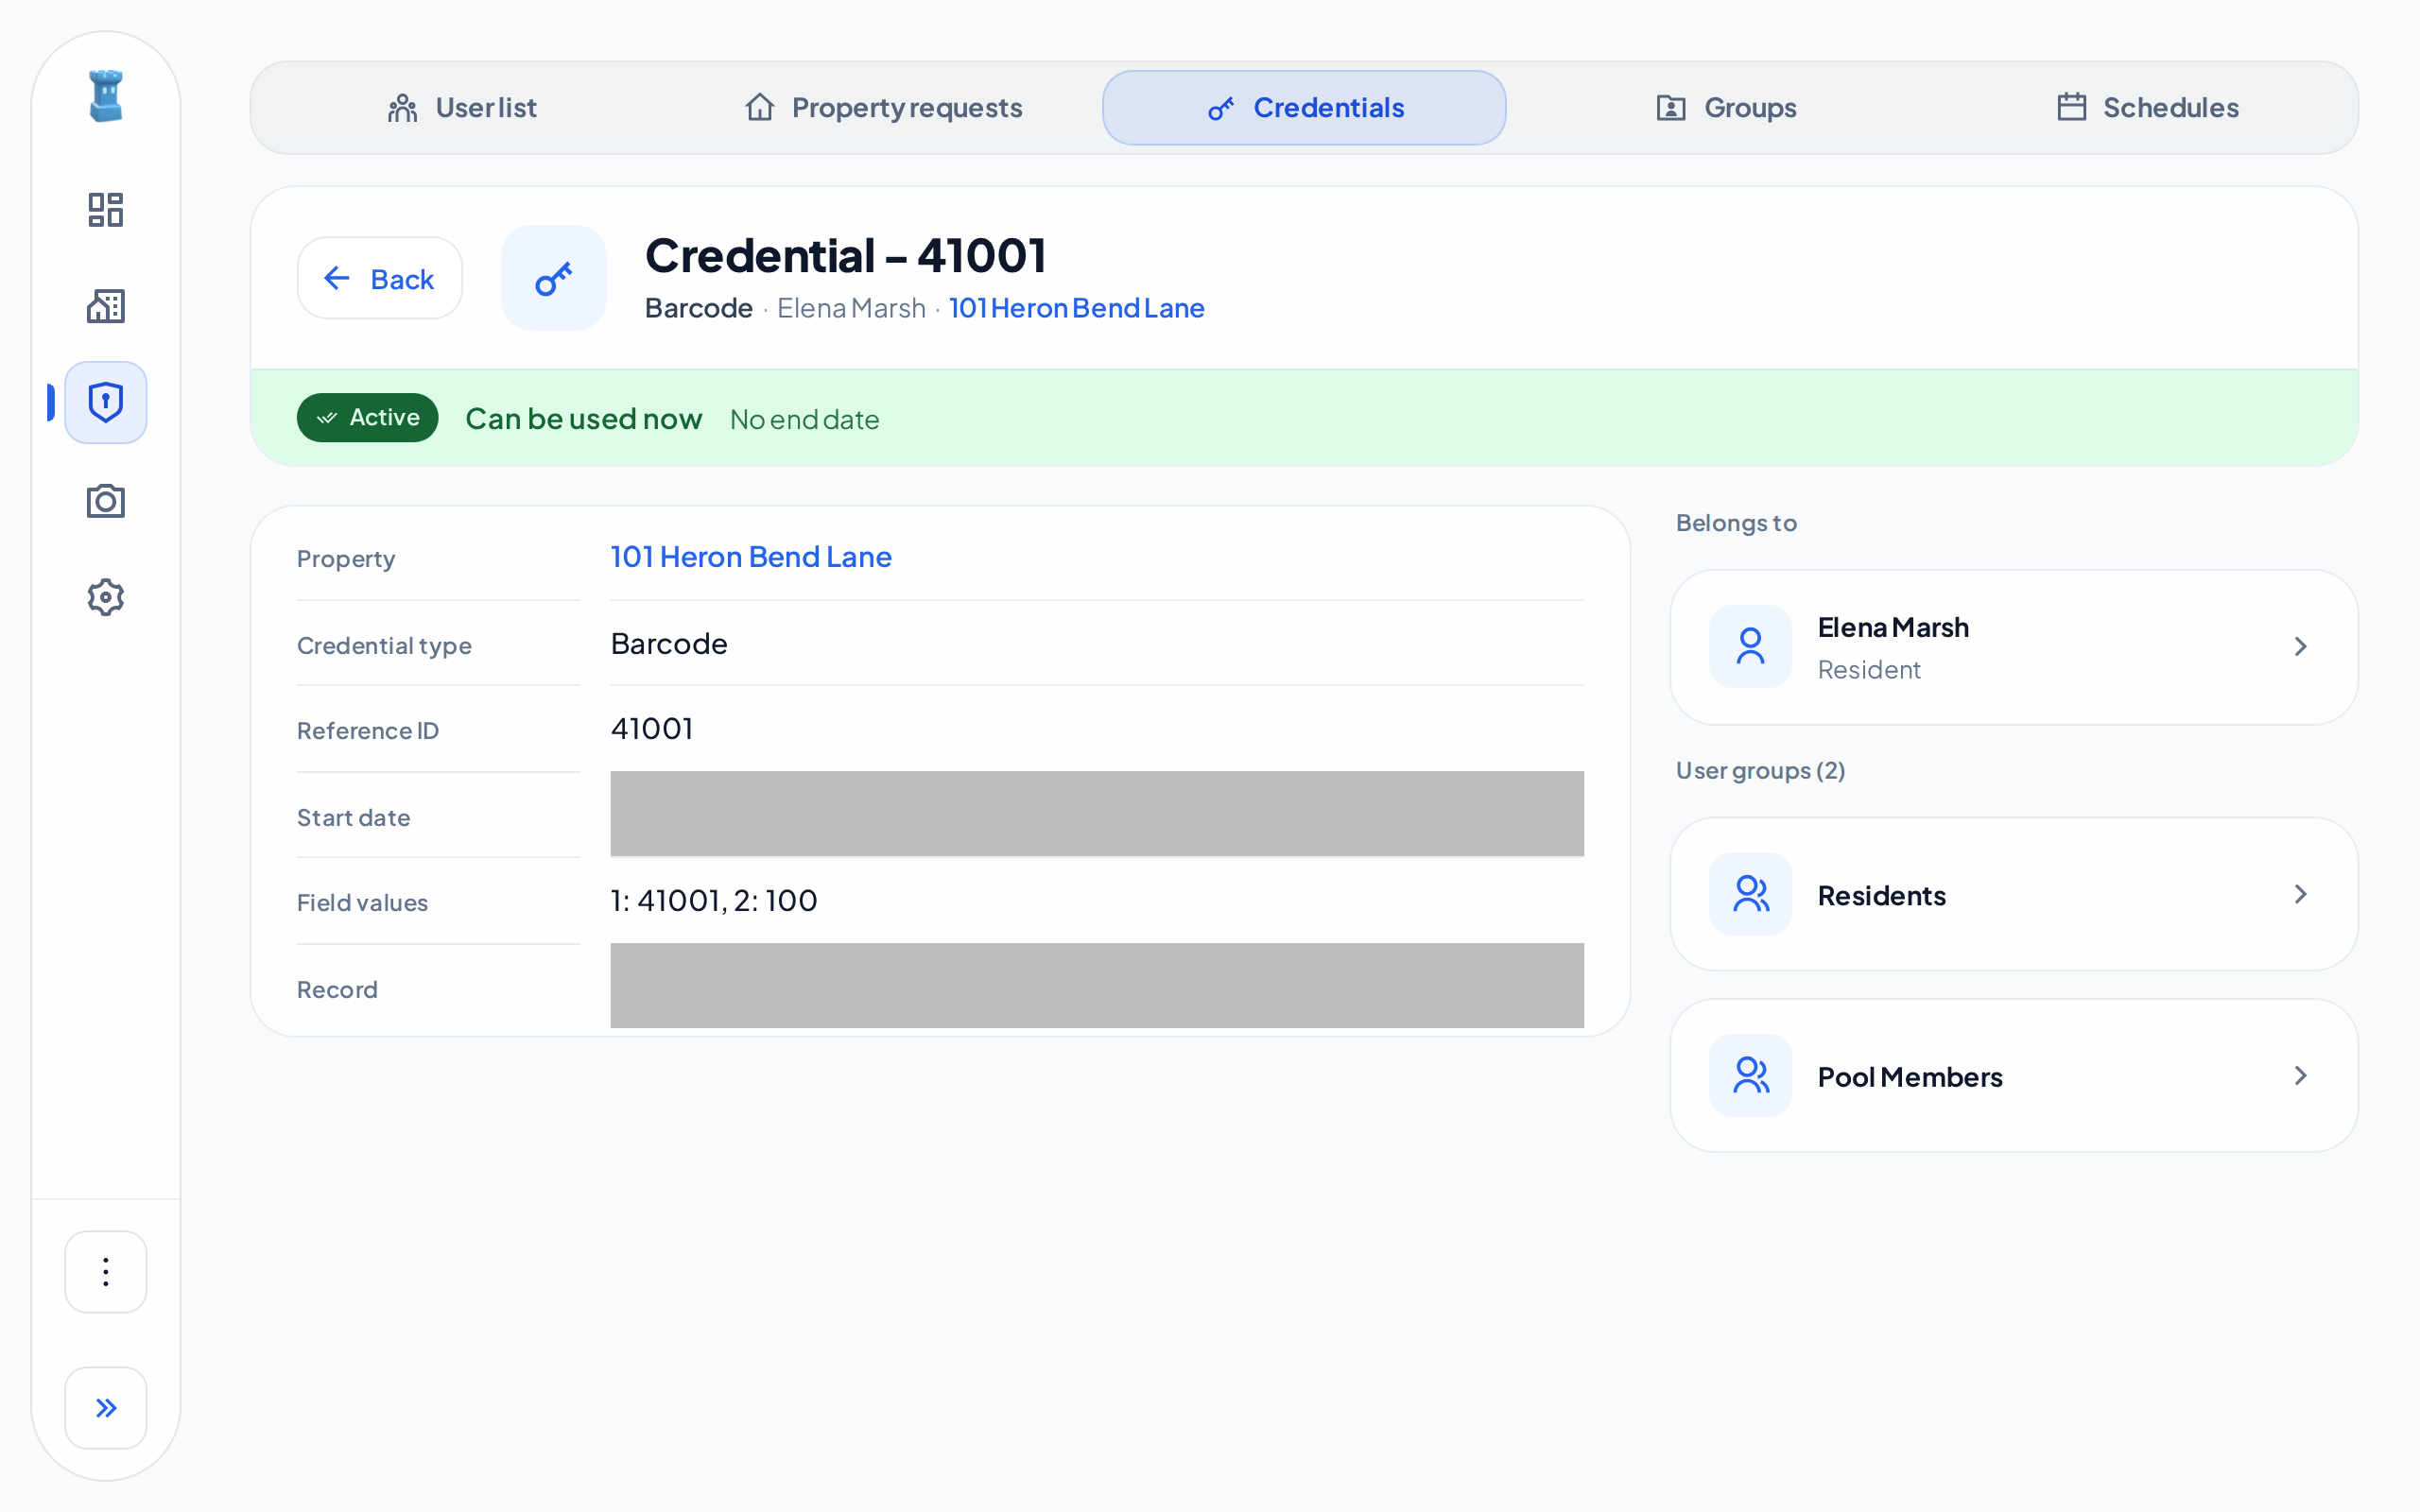Click the "No end date" text
Image resolution: width=2420 pixels, height=1512 pixels.
click(805, 420)
